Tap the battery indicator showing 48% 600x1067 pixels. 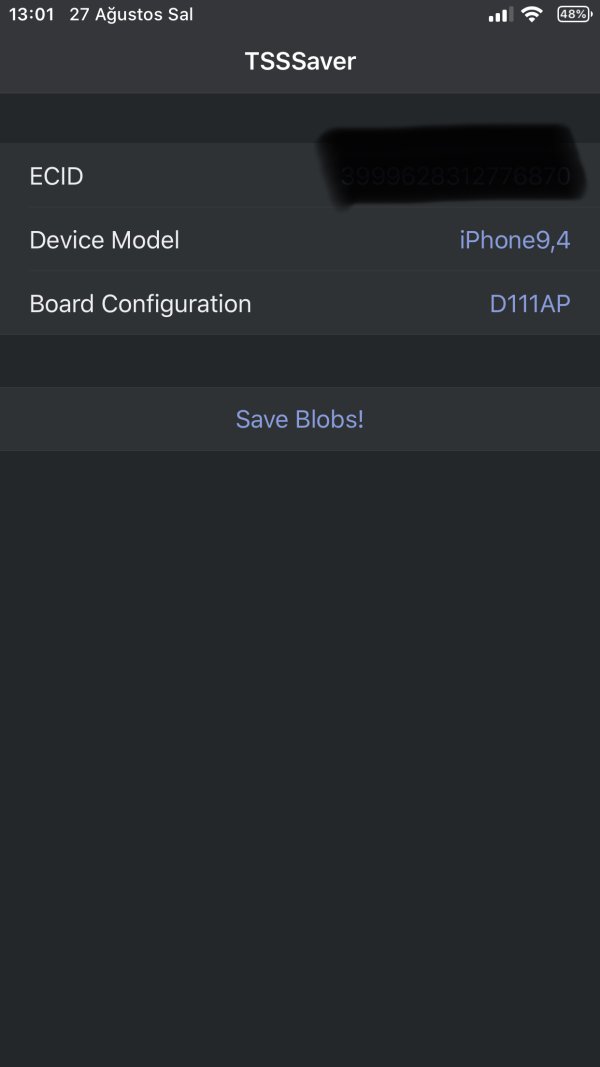pyautogui.click(x=573, y=15)
